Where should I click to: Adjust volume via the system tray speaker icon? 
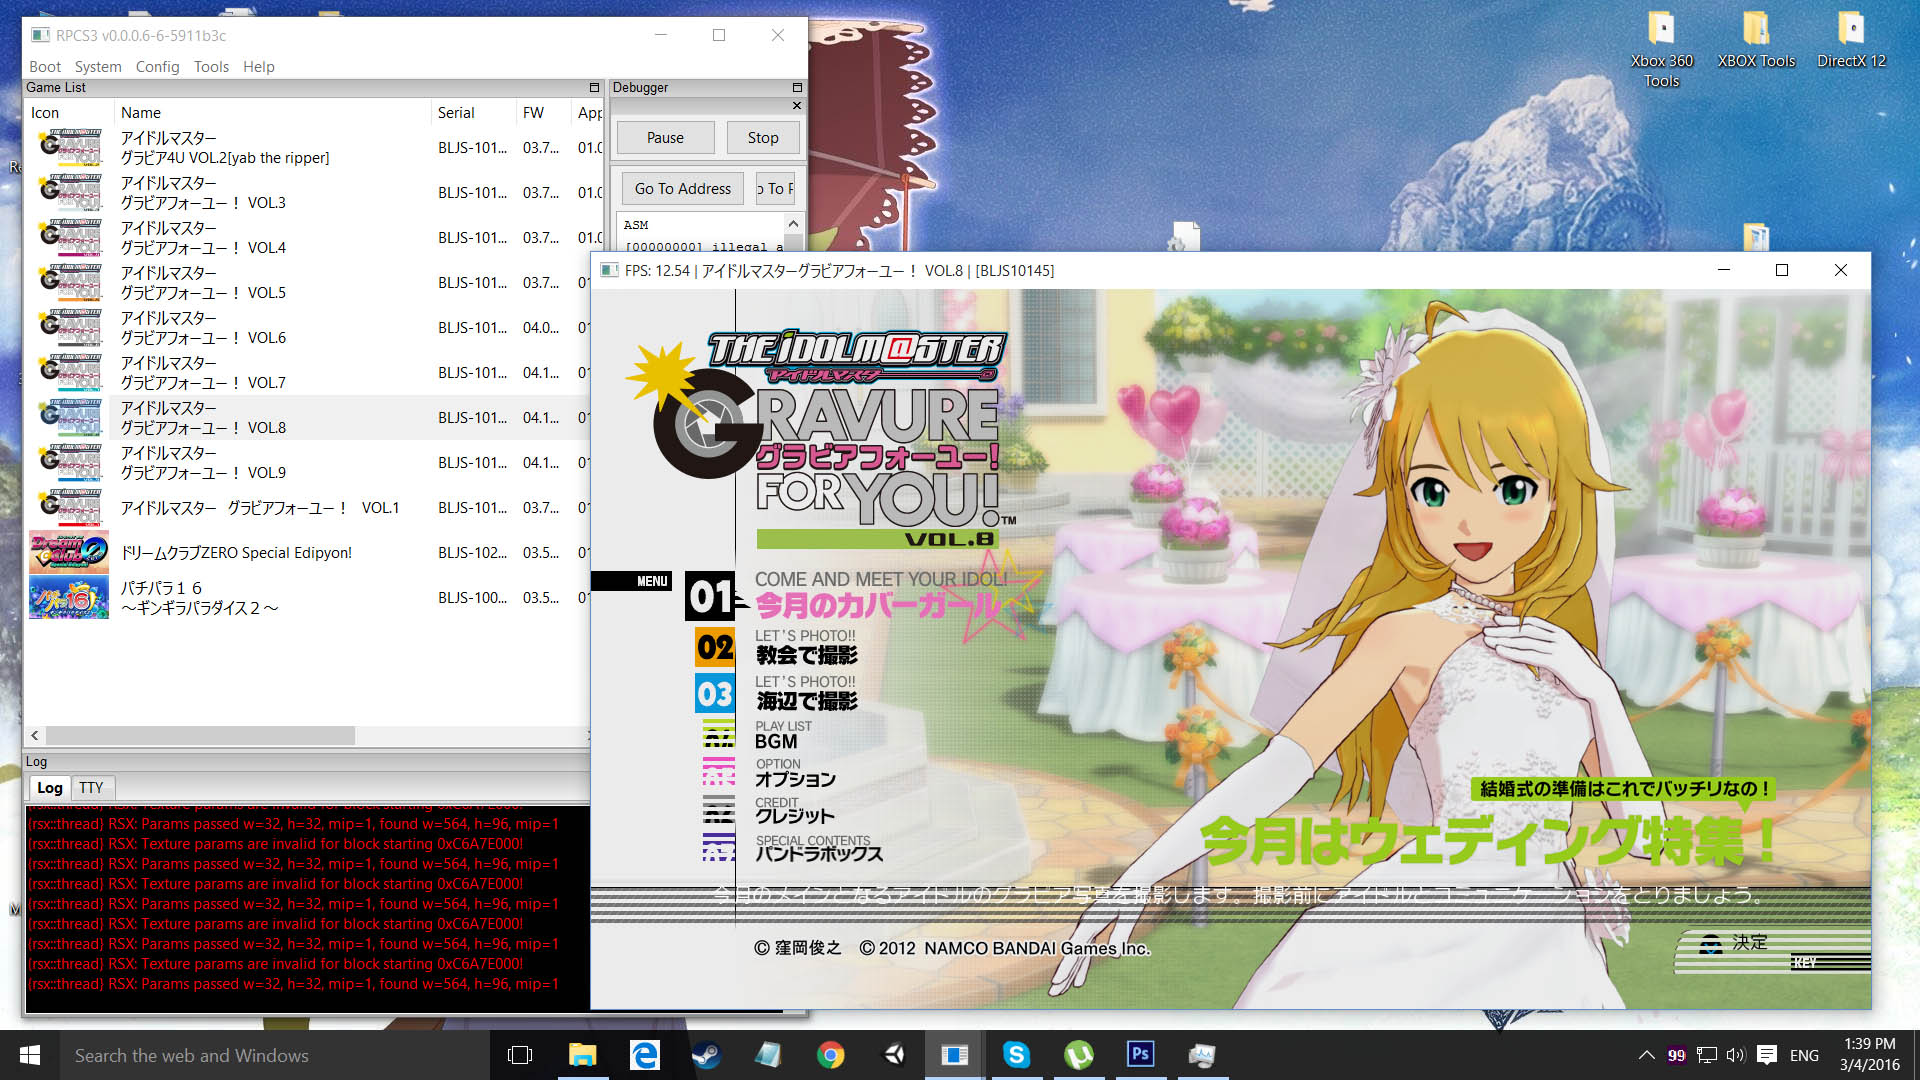pyautogui.click(x=1735, y=1055)
